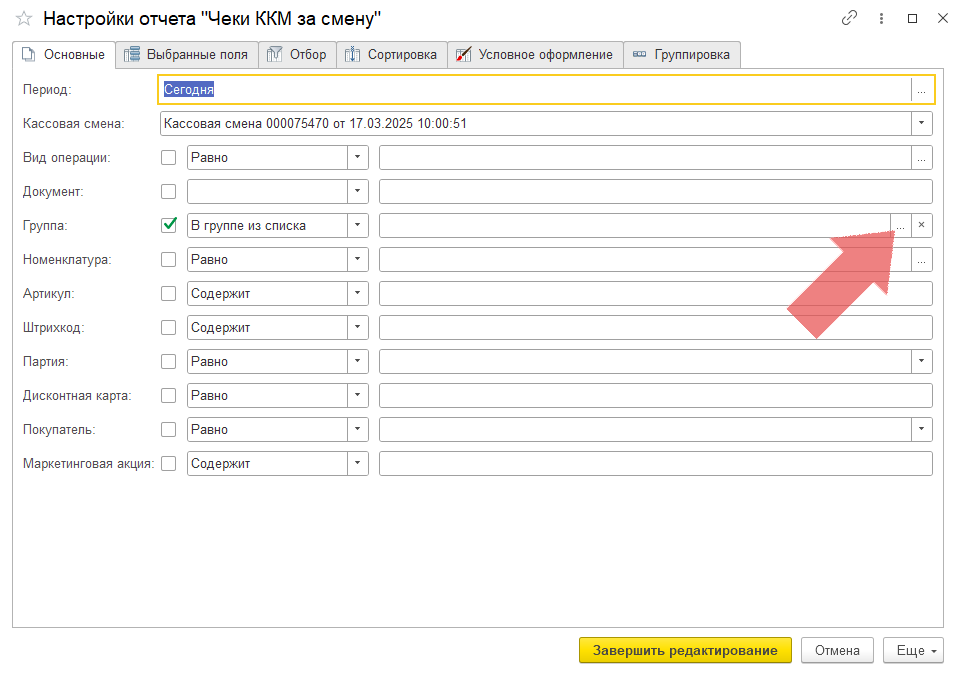
Task: Open period selection with ellipsis button
Action: tap(921, 90)
